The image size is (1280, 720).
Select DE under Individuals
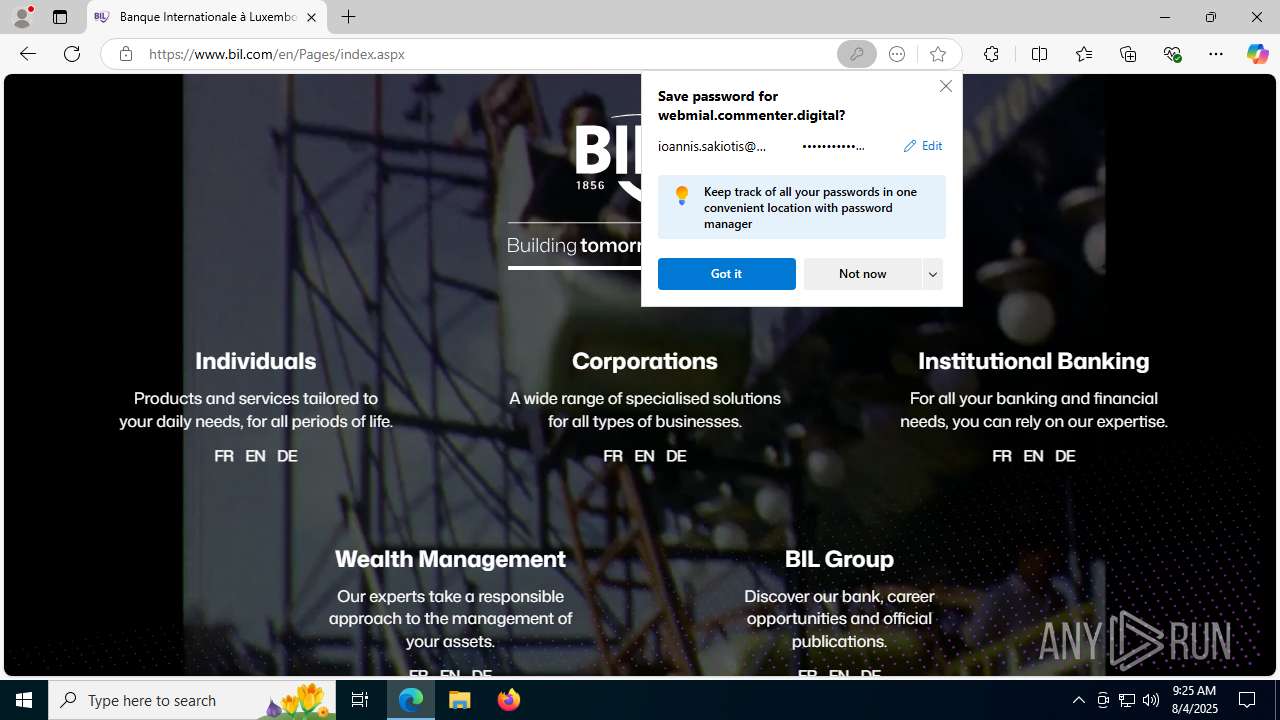(x=287, y=456)
